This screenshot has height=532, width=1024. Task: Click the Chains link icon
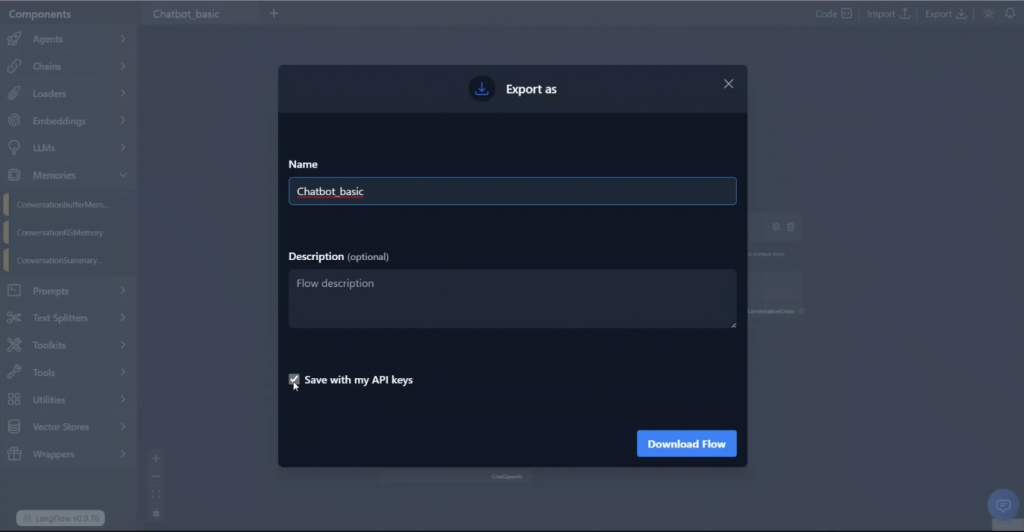tap(14, 67)
